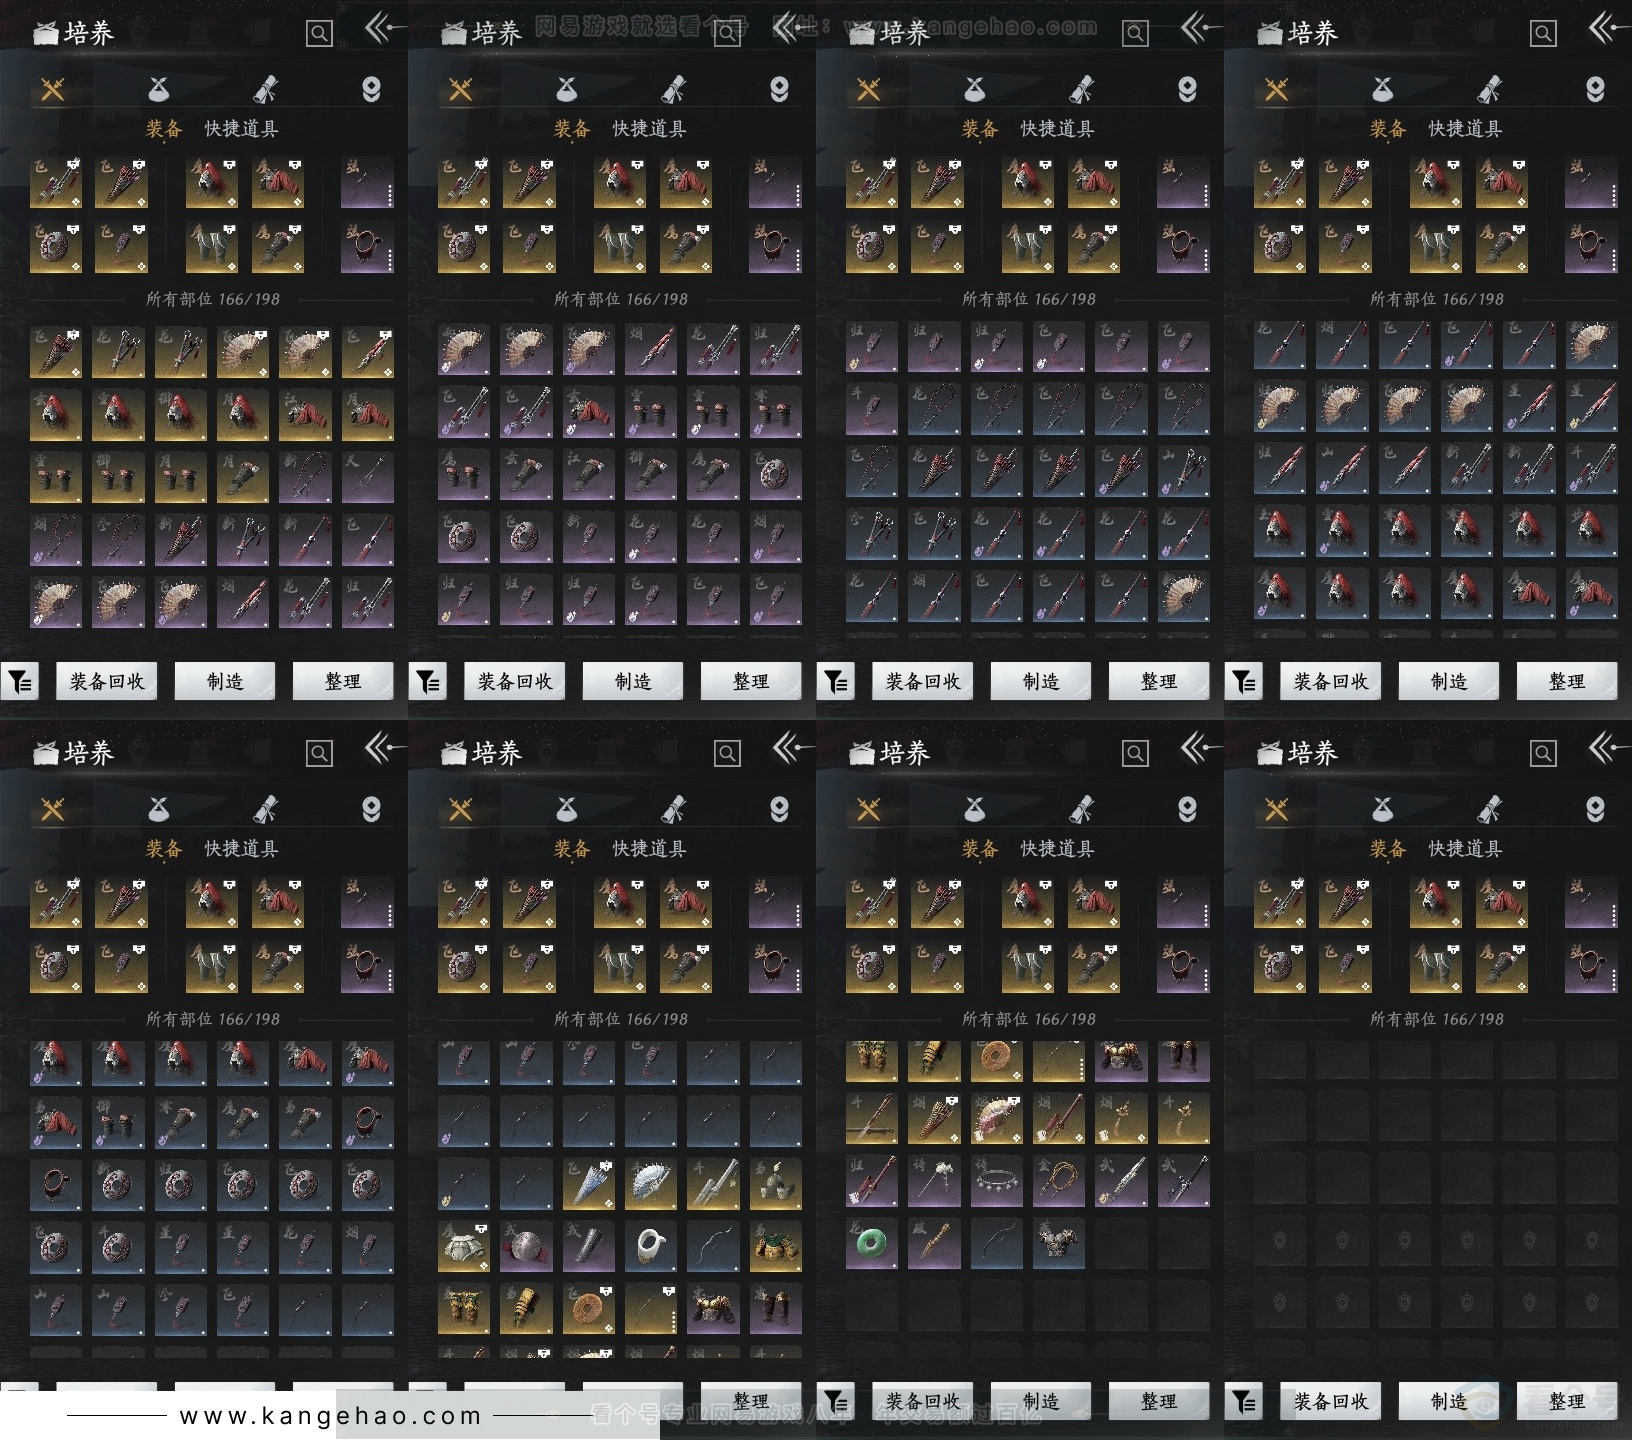Open the search icon in bottom-left panel
Viewport: 1632px width, 1440px height.
(319, 754)
